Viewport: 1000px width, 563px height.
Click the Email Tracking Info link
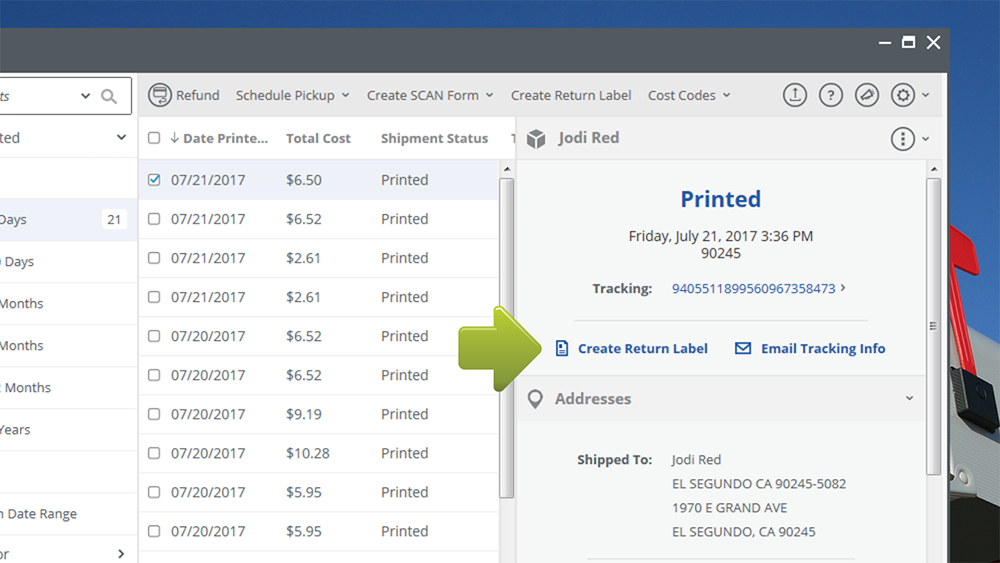[822, 348]
